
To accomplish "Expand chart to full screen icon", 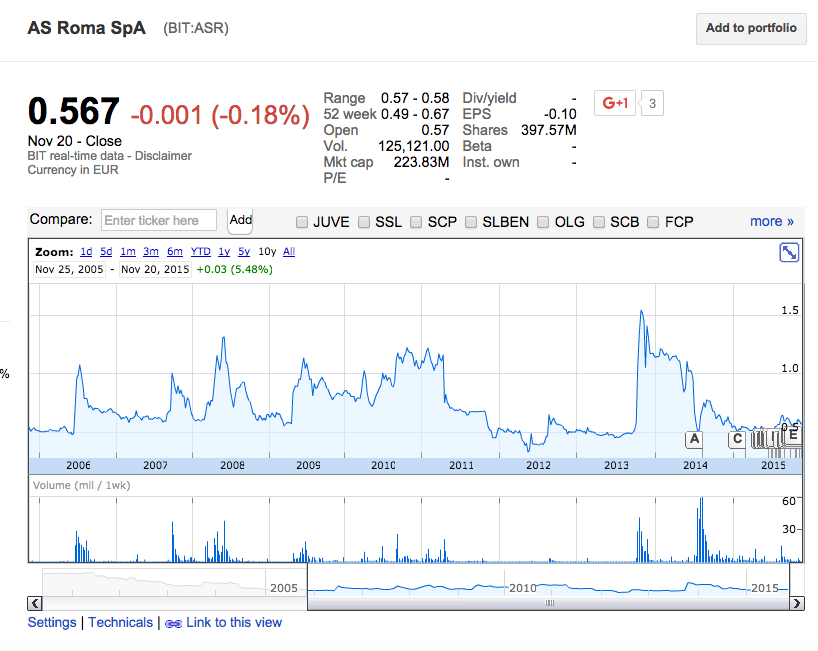I will click(789, 252).
